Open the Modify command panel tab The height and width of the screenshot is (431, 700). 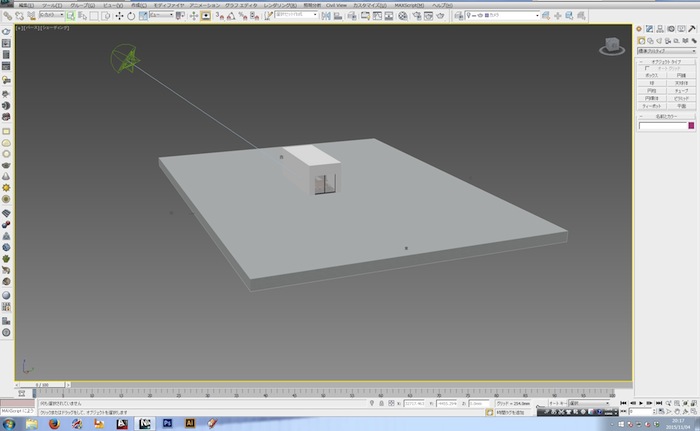coord(648,28)
